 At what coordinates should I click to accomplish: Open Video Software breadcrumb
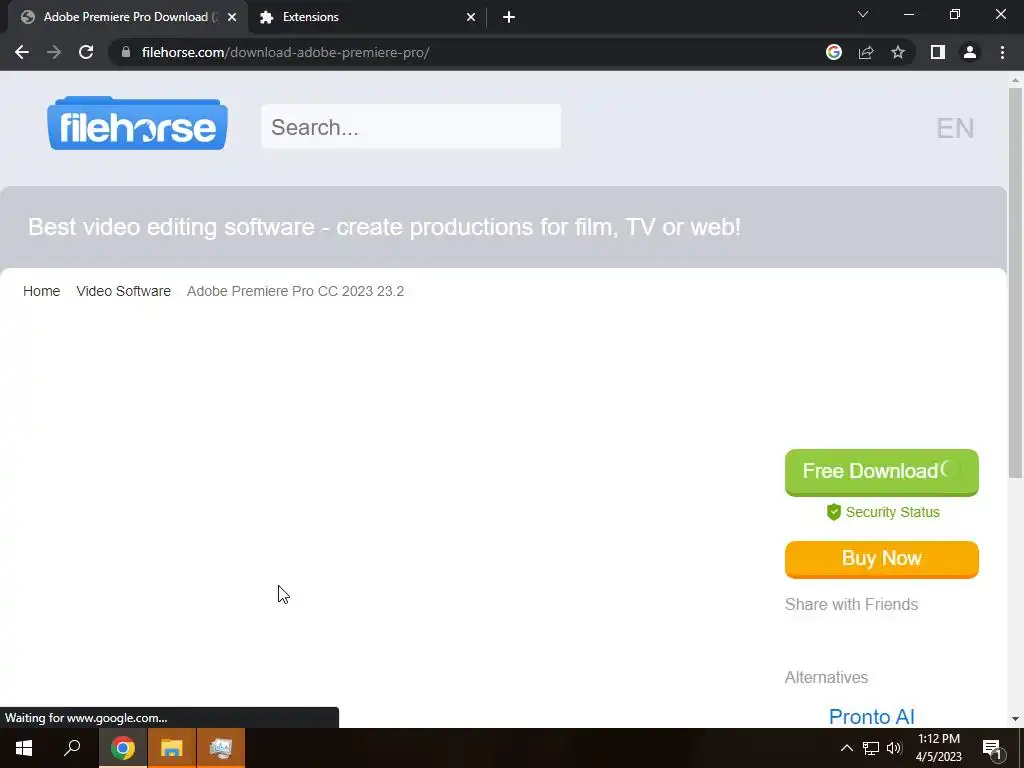(x=123, y=291)
